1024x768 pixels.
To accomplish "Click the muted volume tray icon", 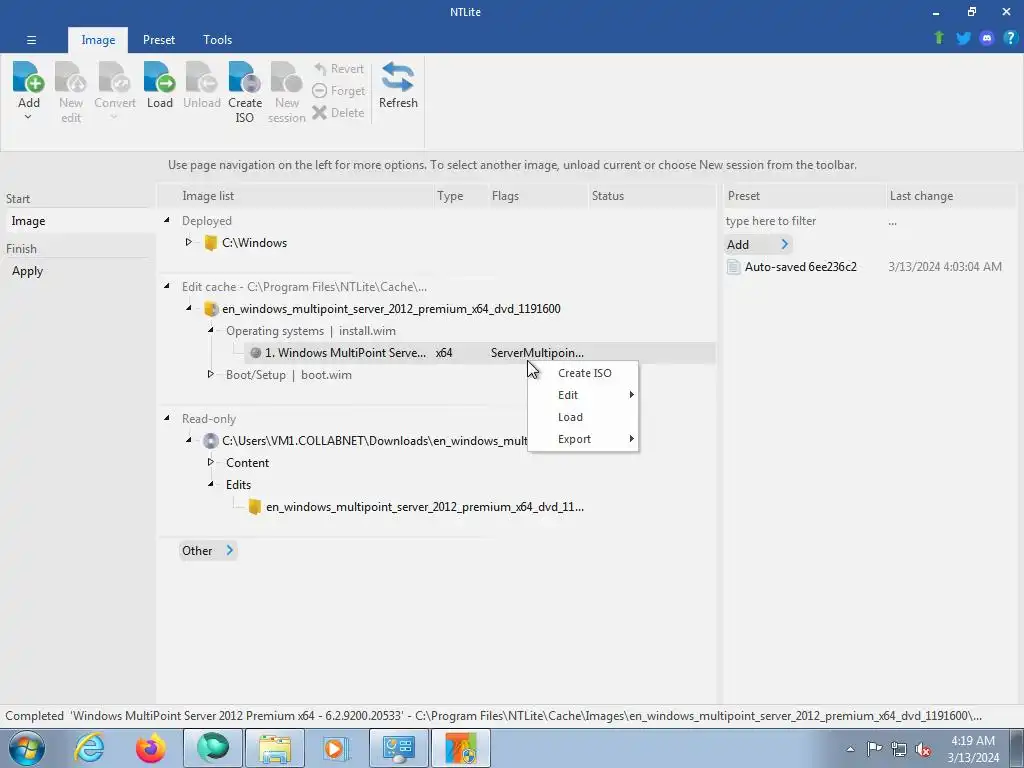I will coord(923,750).
